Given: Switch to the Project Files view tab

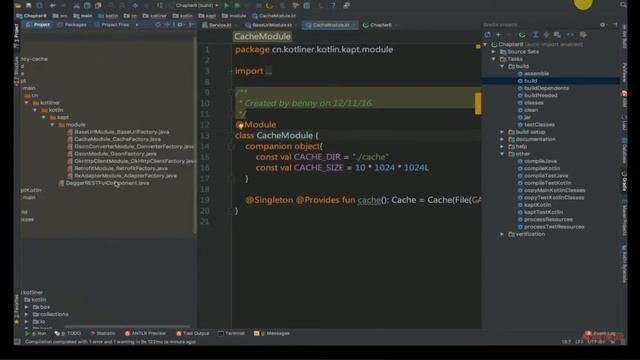Looking at the screenshot, I should click(x=111, y=25).
